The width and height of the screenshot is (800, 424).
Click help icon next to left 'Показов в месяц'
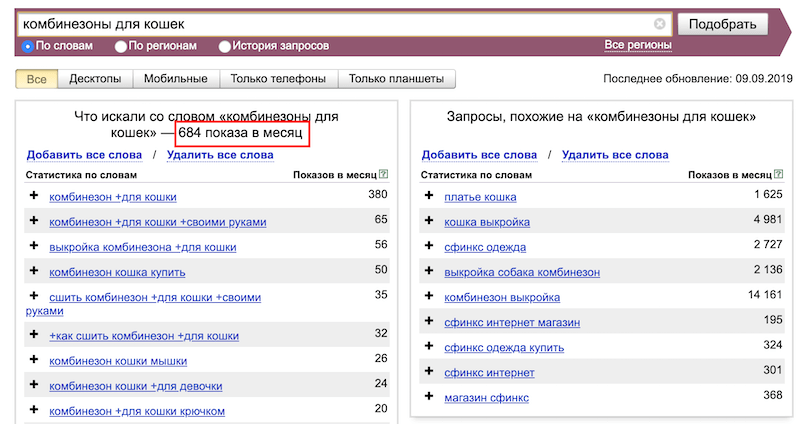(x=384, y=175)
